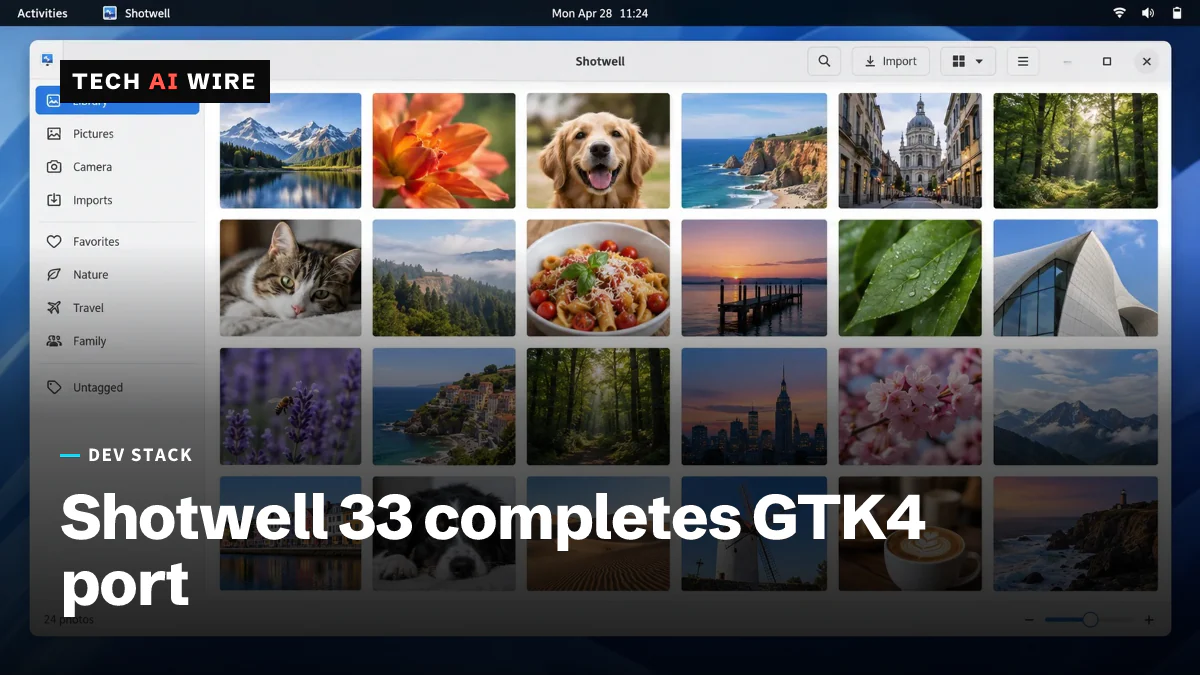Viewport: 1200px width, 675px height.
Task: Open the search tool in Shotwell header
Action: pos(824,61)
